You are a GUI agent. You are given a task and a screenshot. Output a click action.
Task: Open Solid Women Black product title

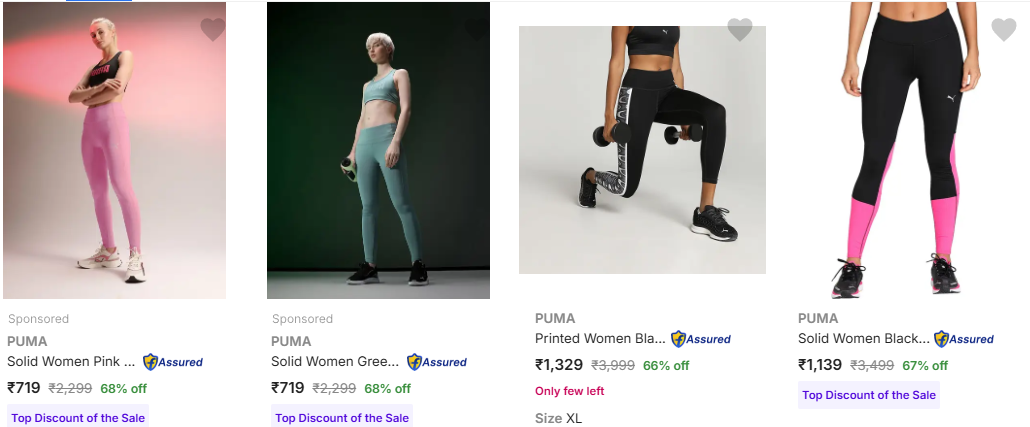click(x=864, y=338)
